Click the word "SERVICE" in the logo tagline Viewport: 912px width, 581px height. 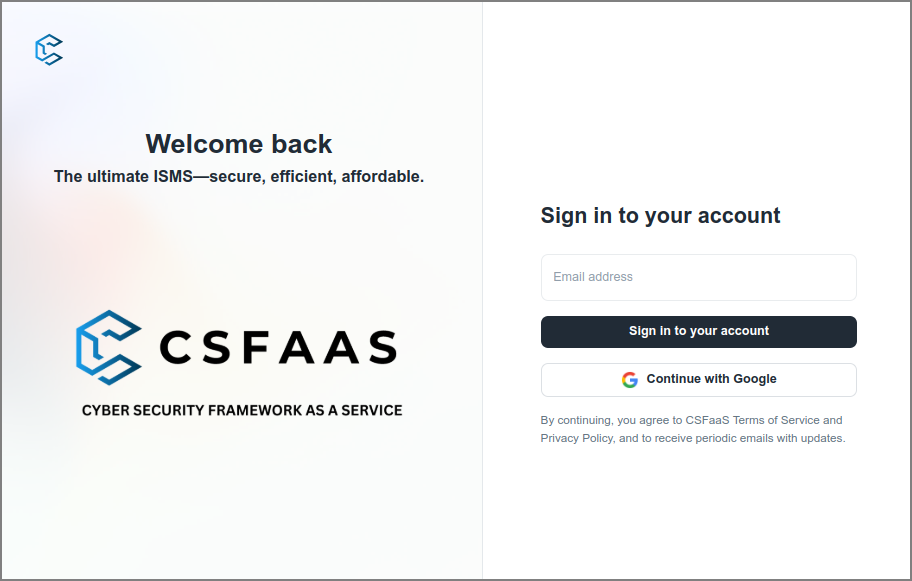pos(371,410)
